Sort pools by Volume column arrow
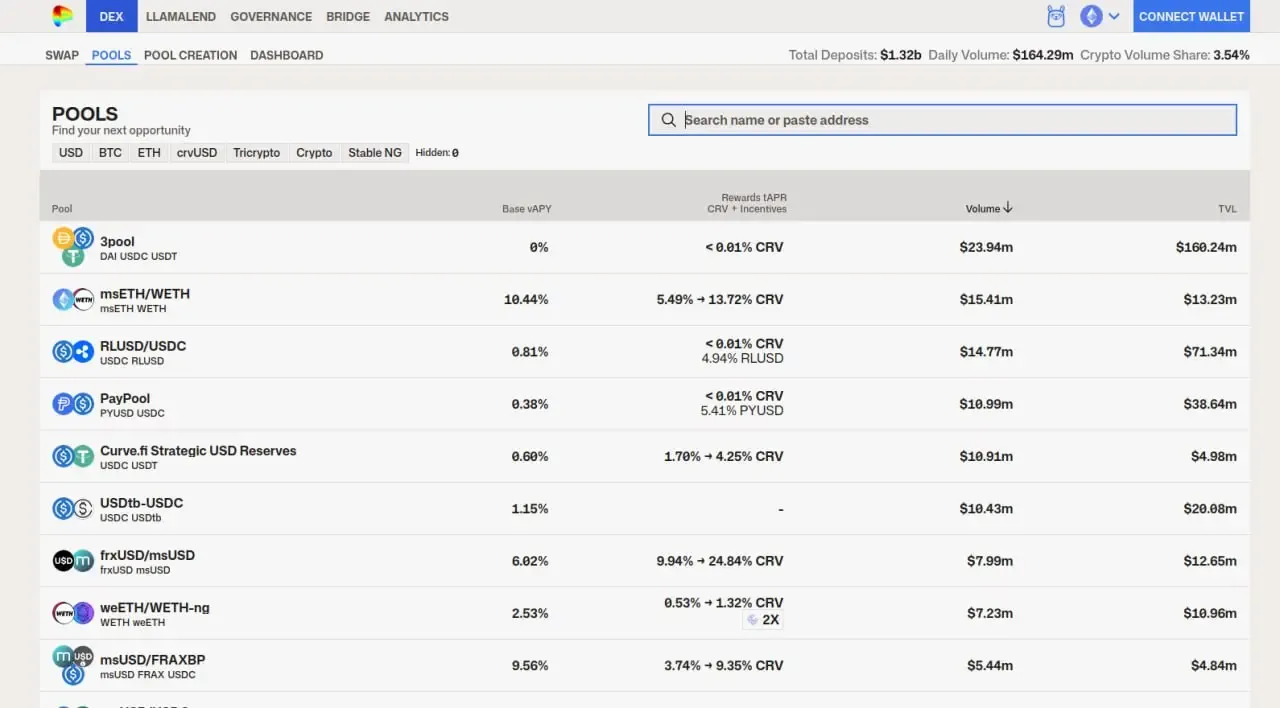The height and width of the screenshot is (708, 1280). (x=1007, y=208)
